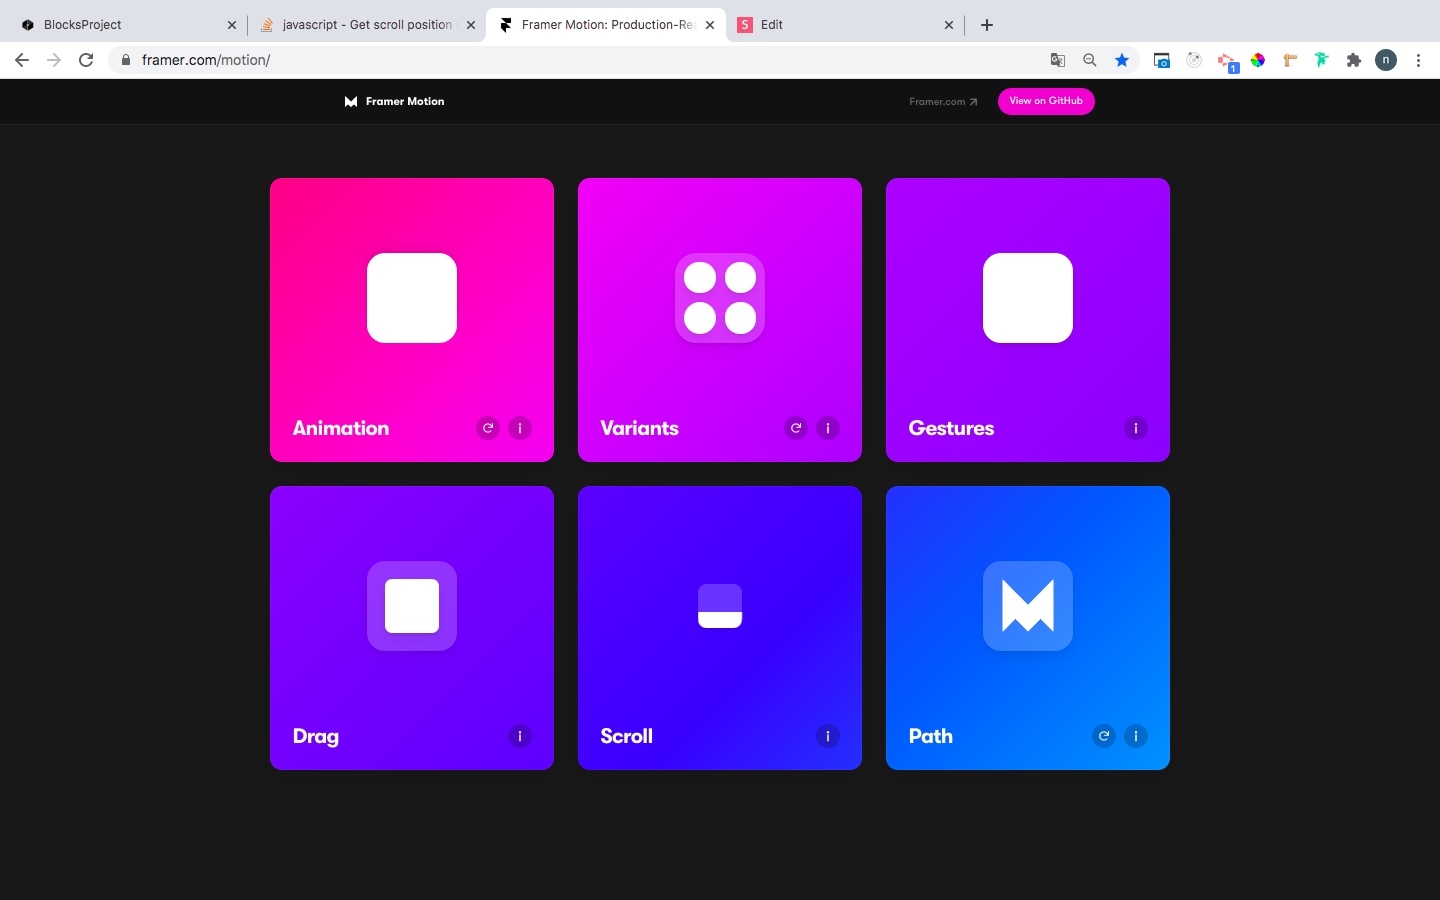
Task: Open the extensions puzzle menu
Action: click(1354, 60)
